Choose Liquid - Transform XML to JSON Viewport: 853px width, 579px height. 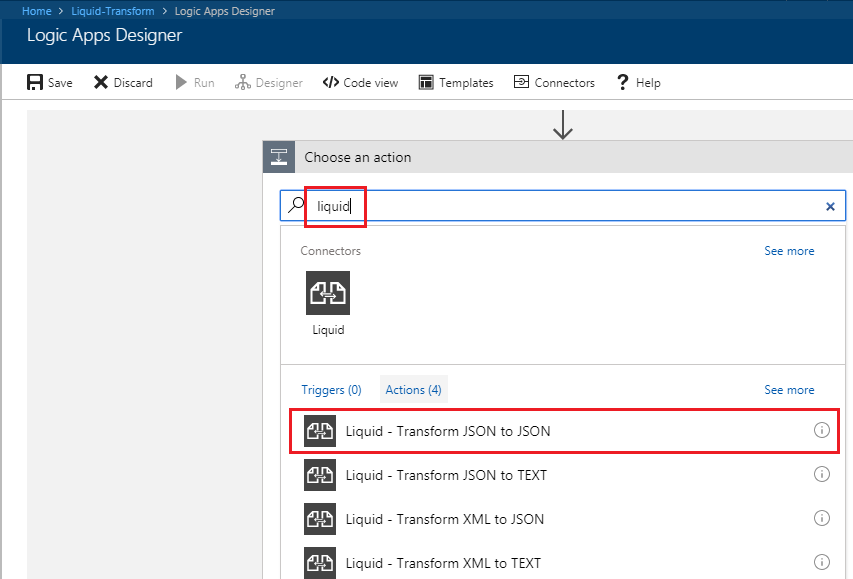(x=564, y=519)
